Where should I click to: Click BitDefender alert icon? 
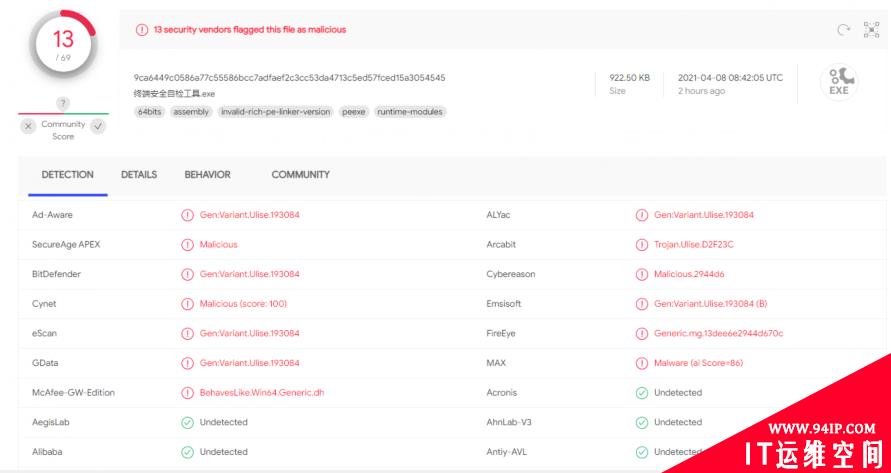click(187, 274)
